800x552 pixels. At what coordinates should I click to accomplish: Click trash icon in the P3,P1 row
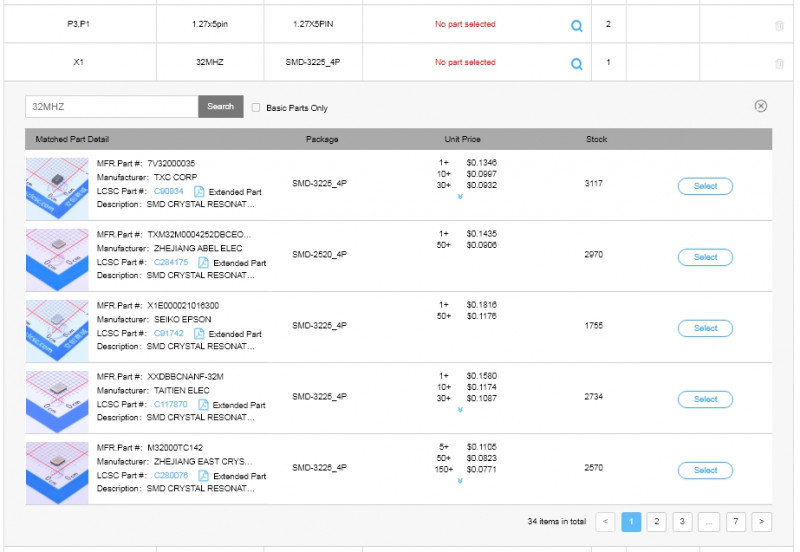(x=779, y=26)
